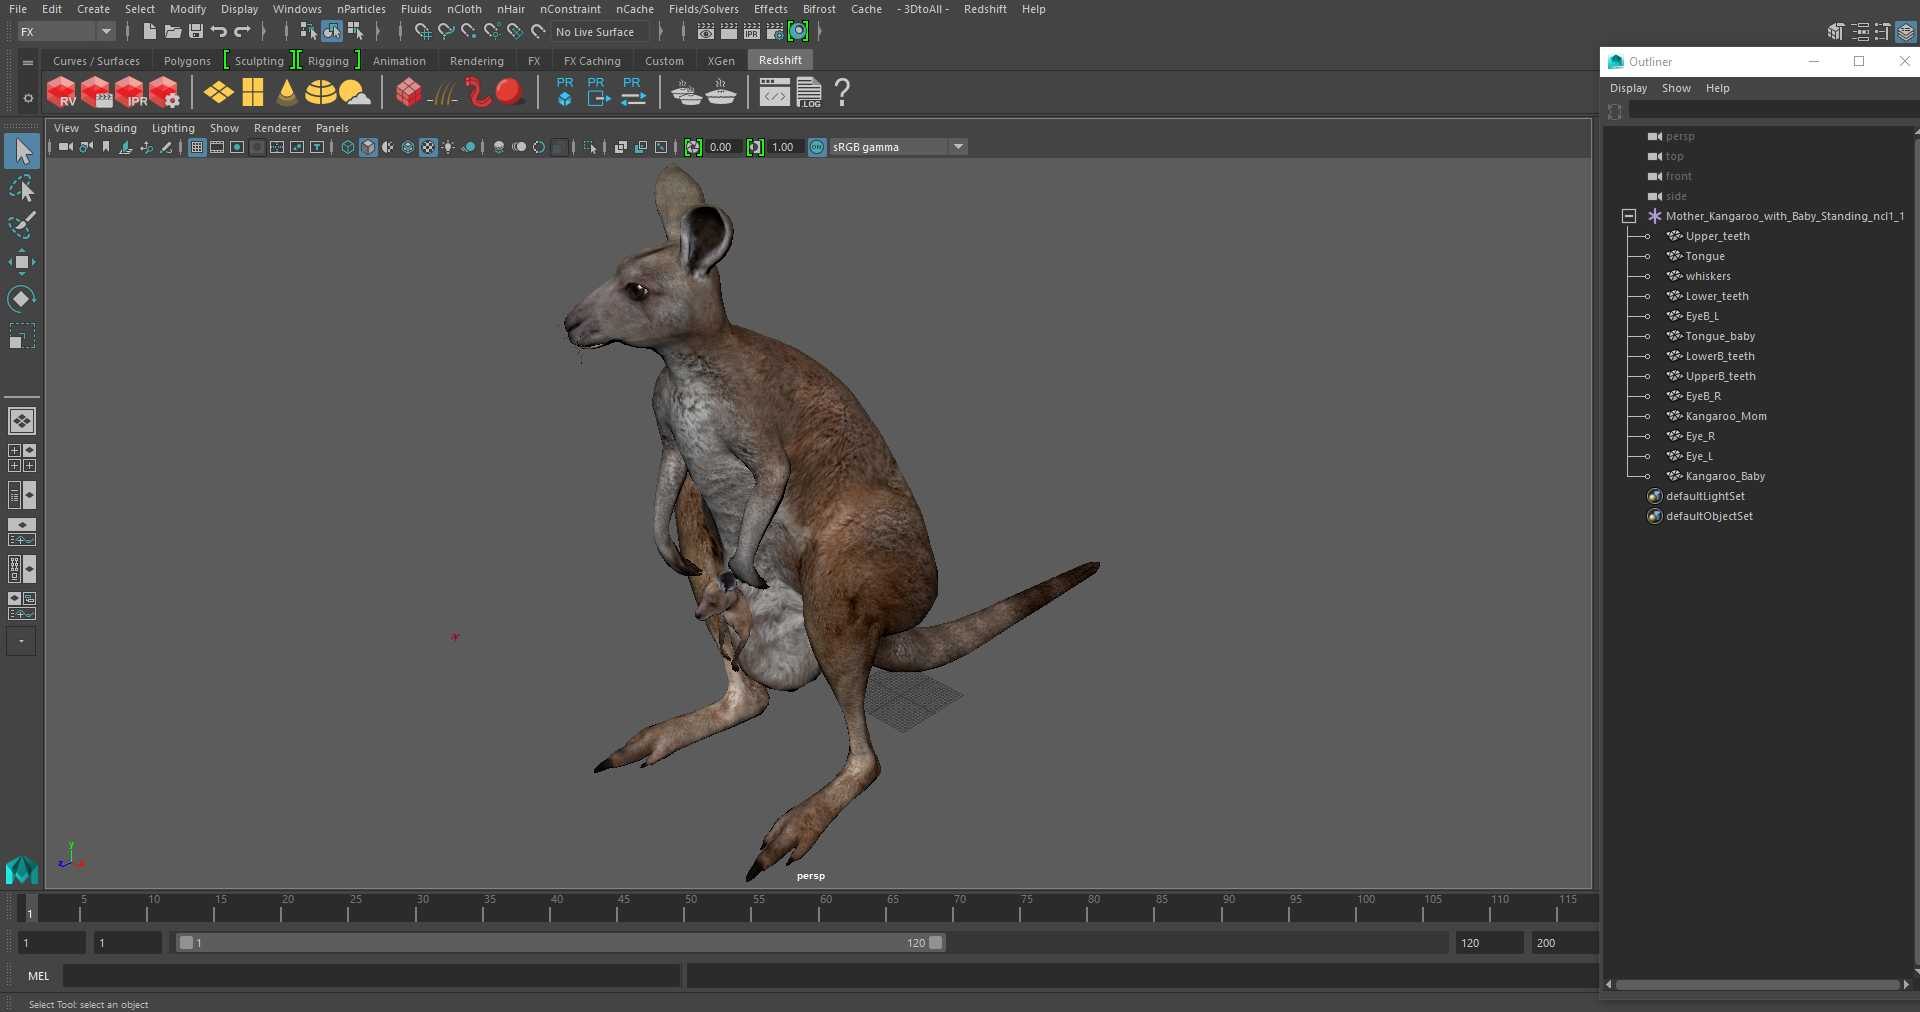The width and height of the screenshot is (1920, 1012).
Task: Toggle the color management view transform button
Action: coord(817,147)
